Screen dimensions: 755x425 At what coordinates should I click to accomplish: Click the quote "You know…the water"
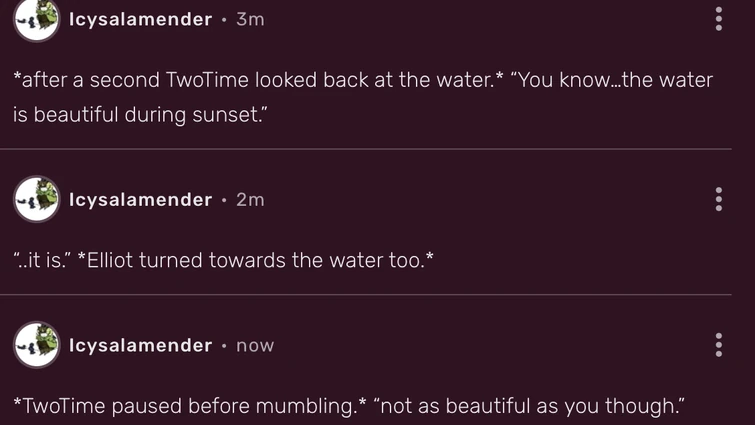pyautogui.click(x=610, y=80)
